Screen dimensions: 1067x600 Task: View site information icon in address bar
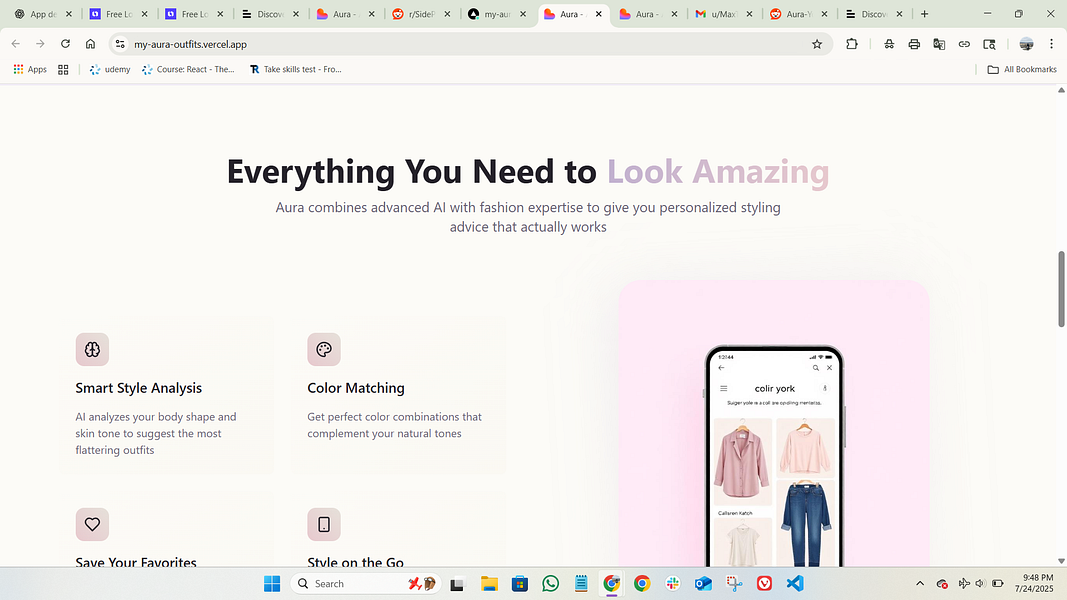tap(120, 44)
